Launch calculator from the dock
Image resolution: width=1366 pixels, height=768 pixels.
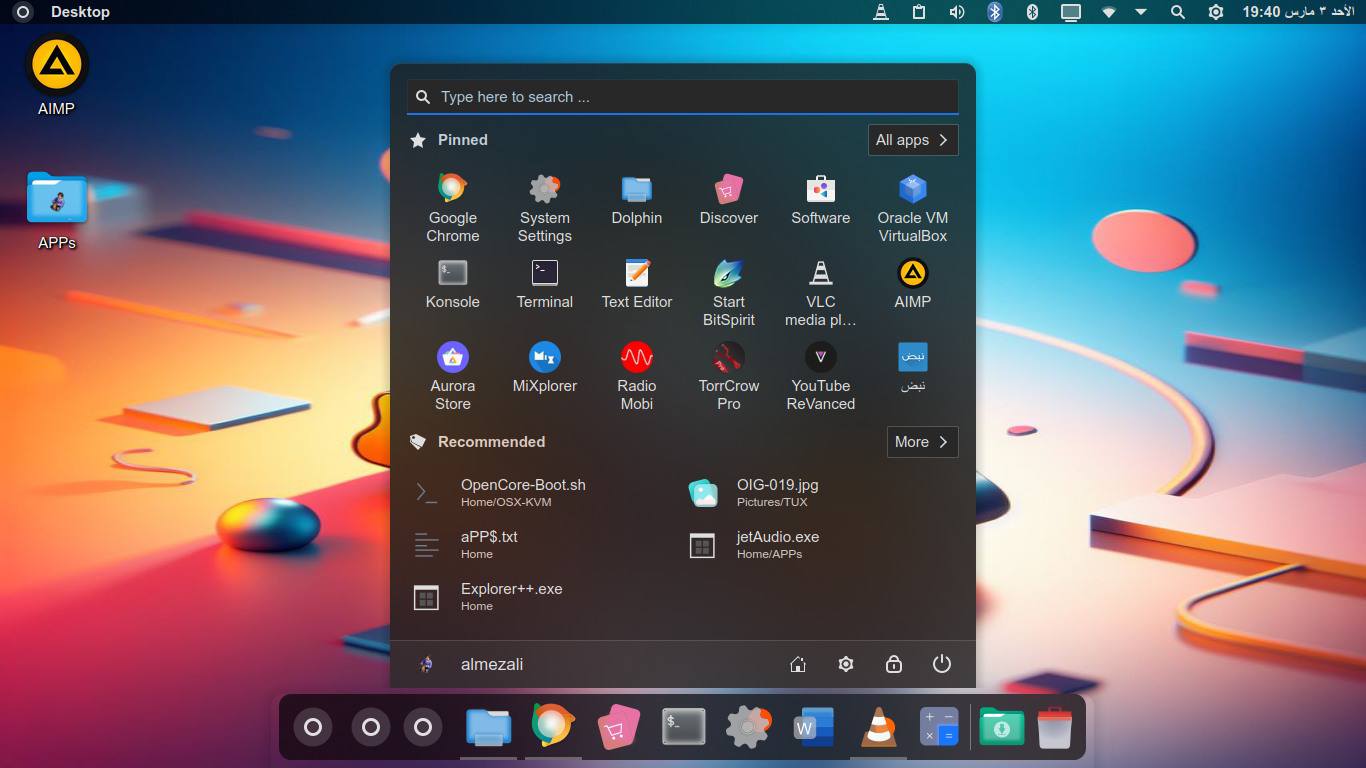939,727
